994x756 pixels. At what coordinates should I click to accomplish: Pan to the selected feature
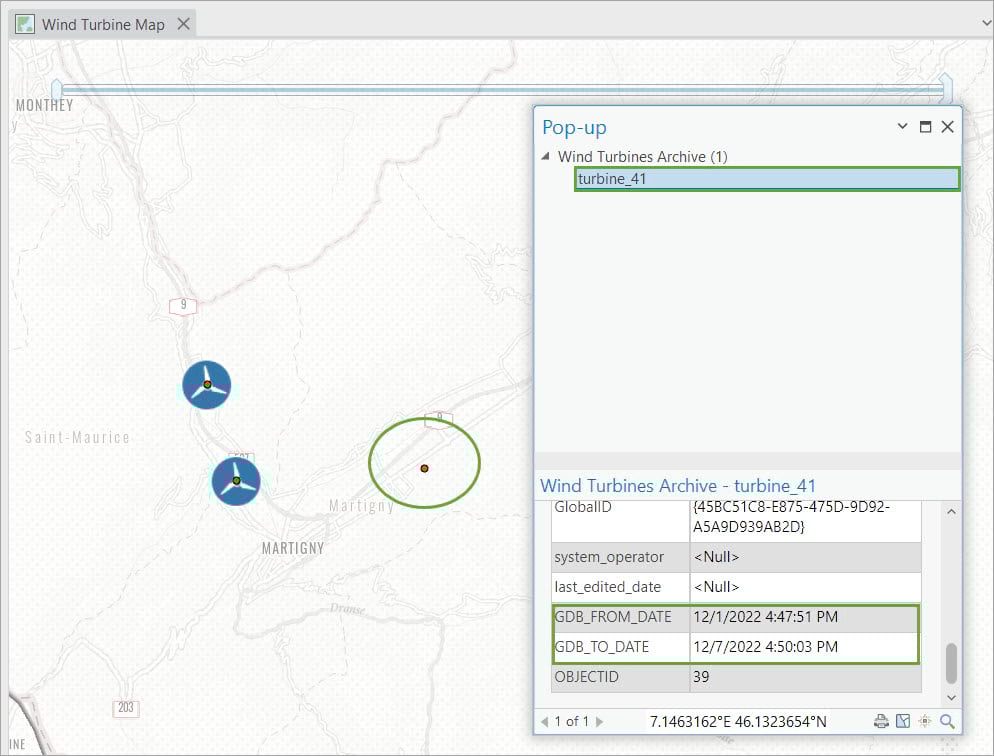pyautogui.click(x=904, y=720)
